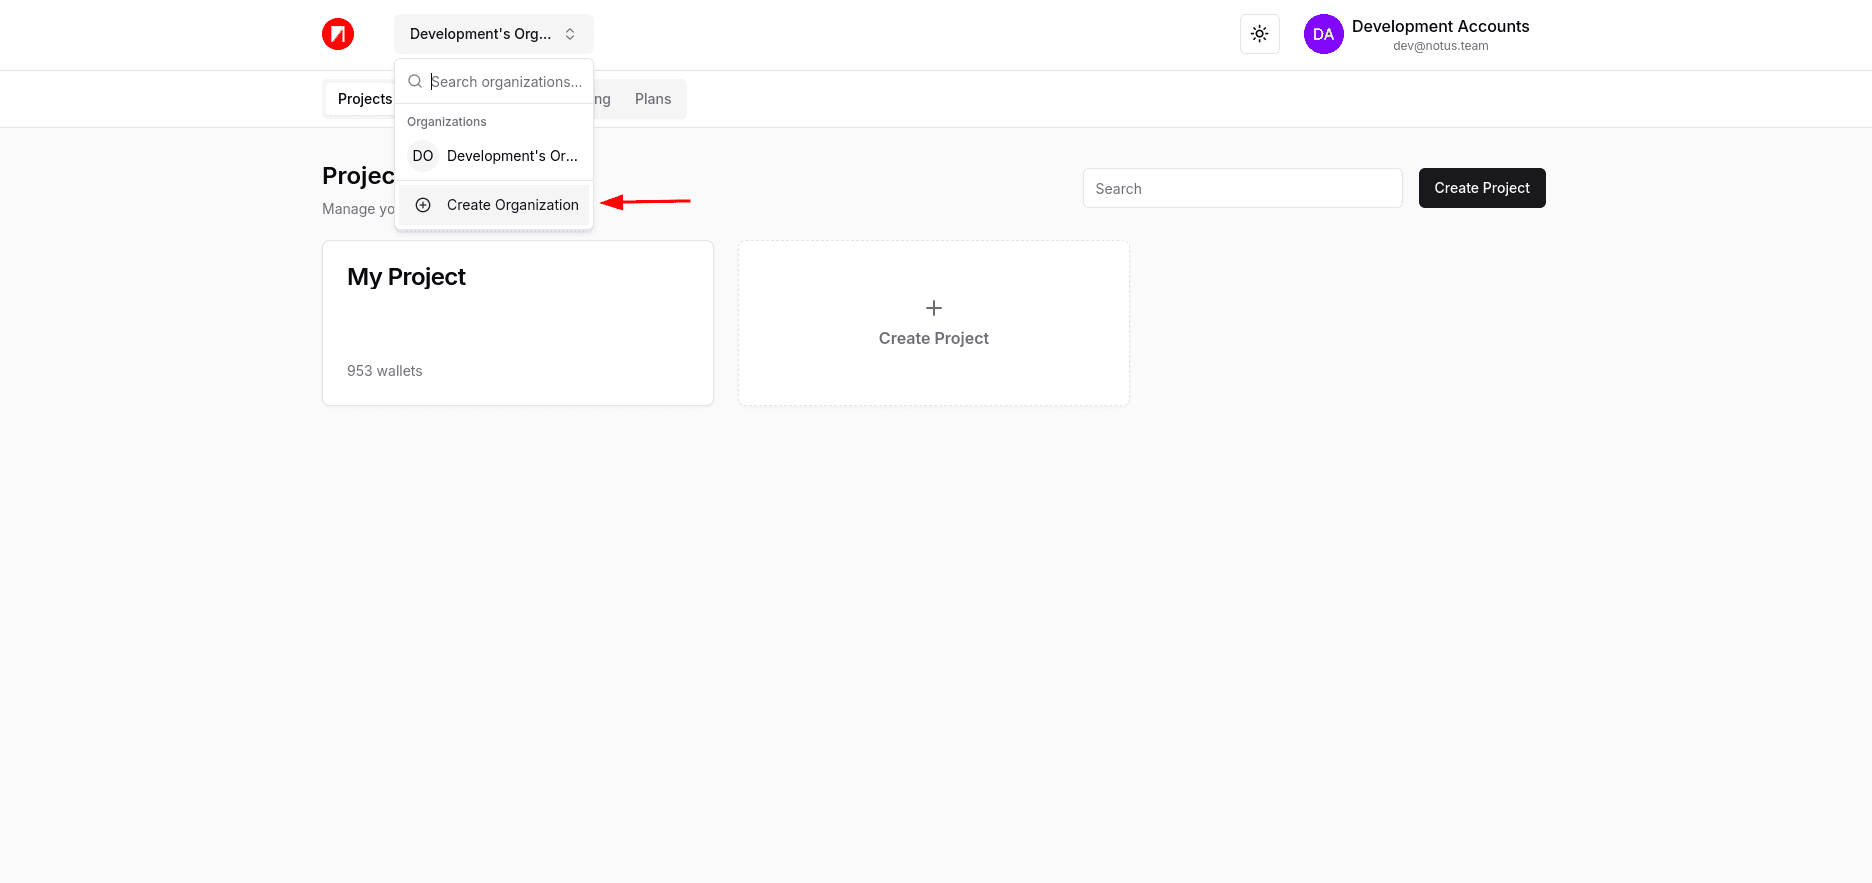Click the plus icon in the dashed card

point(933,308)
